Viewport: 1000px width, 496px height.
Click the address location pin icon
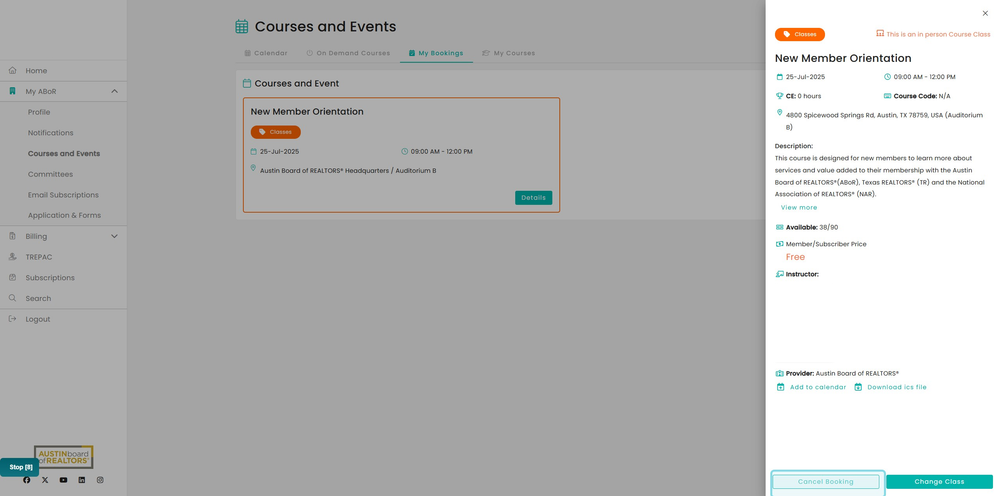tap(779, 113)
